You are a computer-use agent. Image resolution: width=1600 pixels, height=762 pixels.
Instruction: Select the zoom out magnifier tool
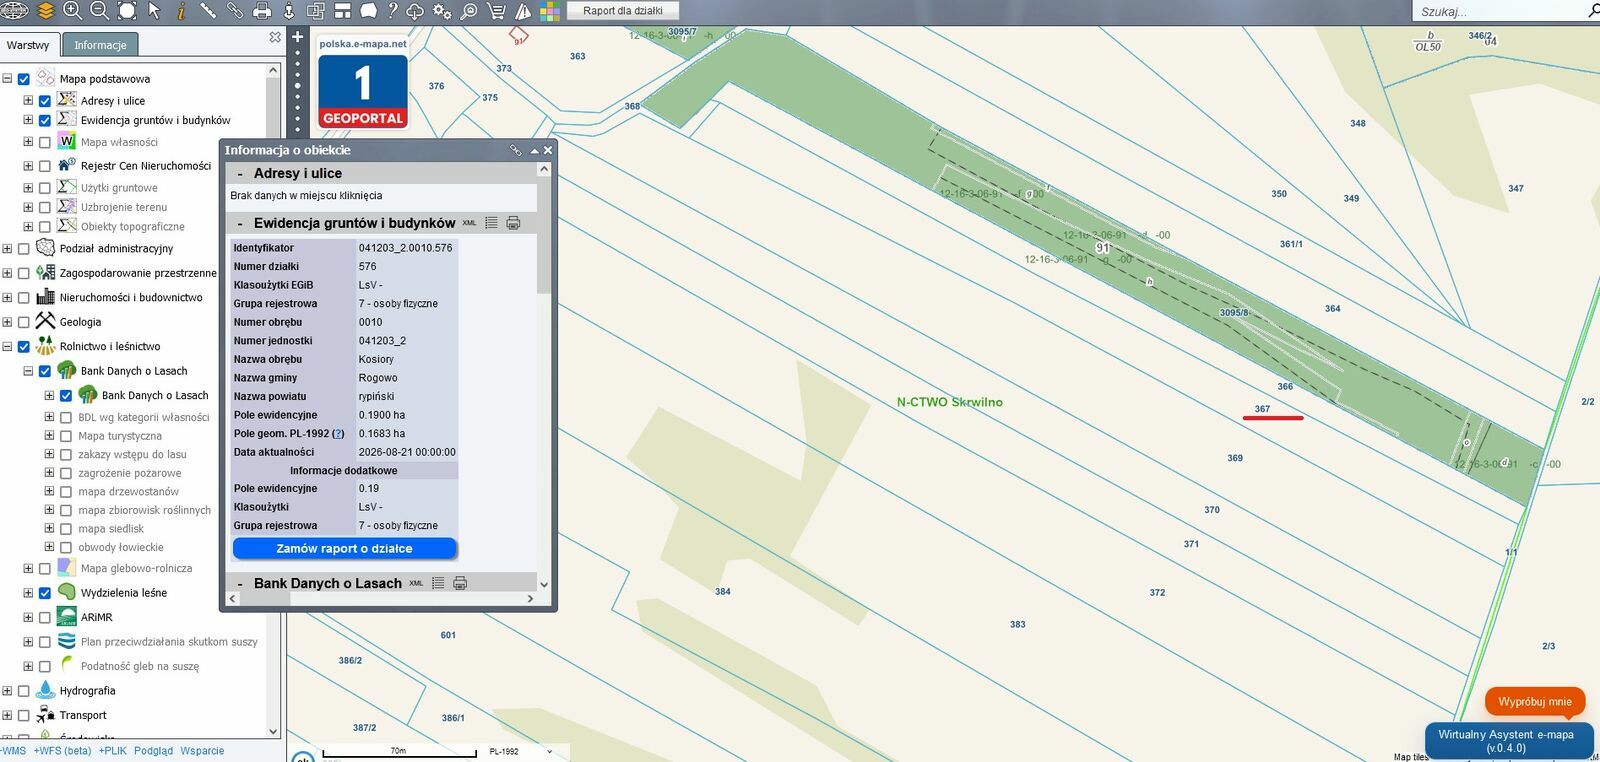100,11
